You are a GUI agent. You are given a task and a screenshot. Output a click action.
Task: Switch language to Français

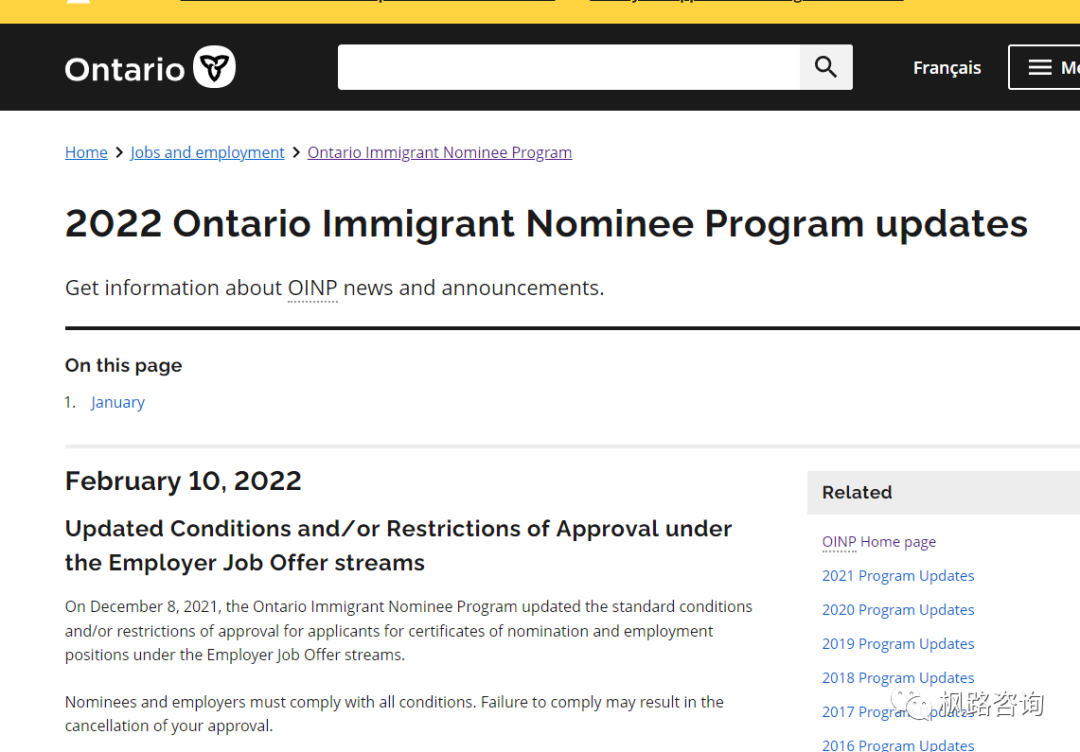point(946,67)
